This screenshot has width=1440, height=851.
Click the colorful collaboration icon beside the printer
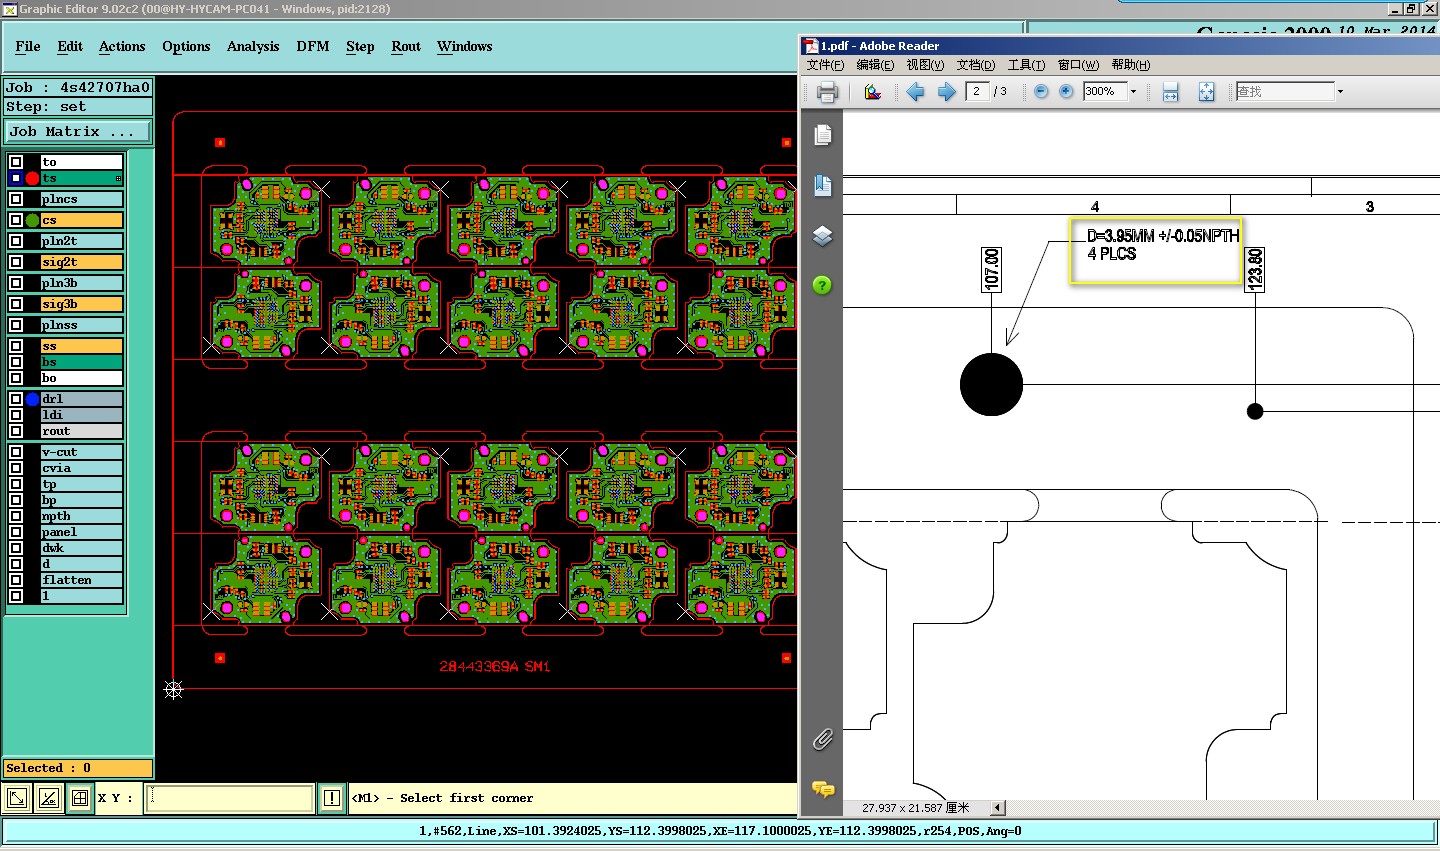pos(873,92)
